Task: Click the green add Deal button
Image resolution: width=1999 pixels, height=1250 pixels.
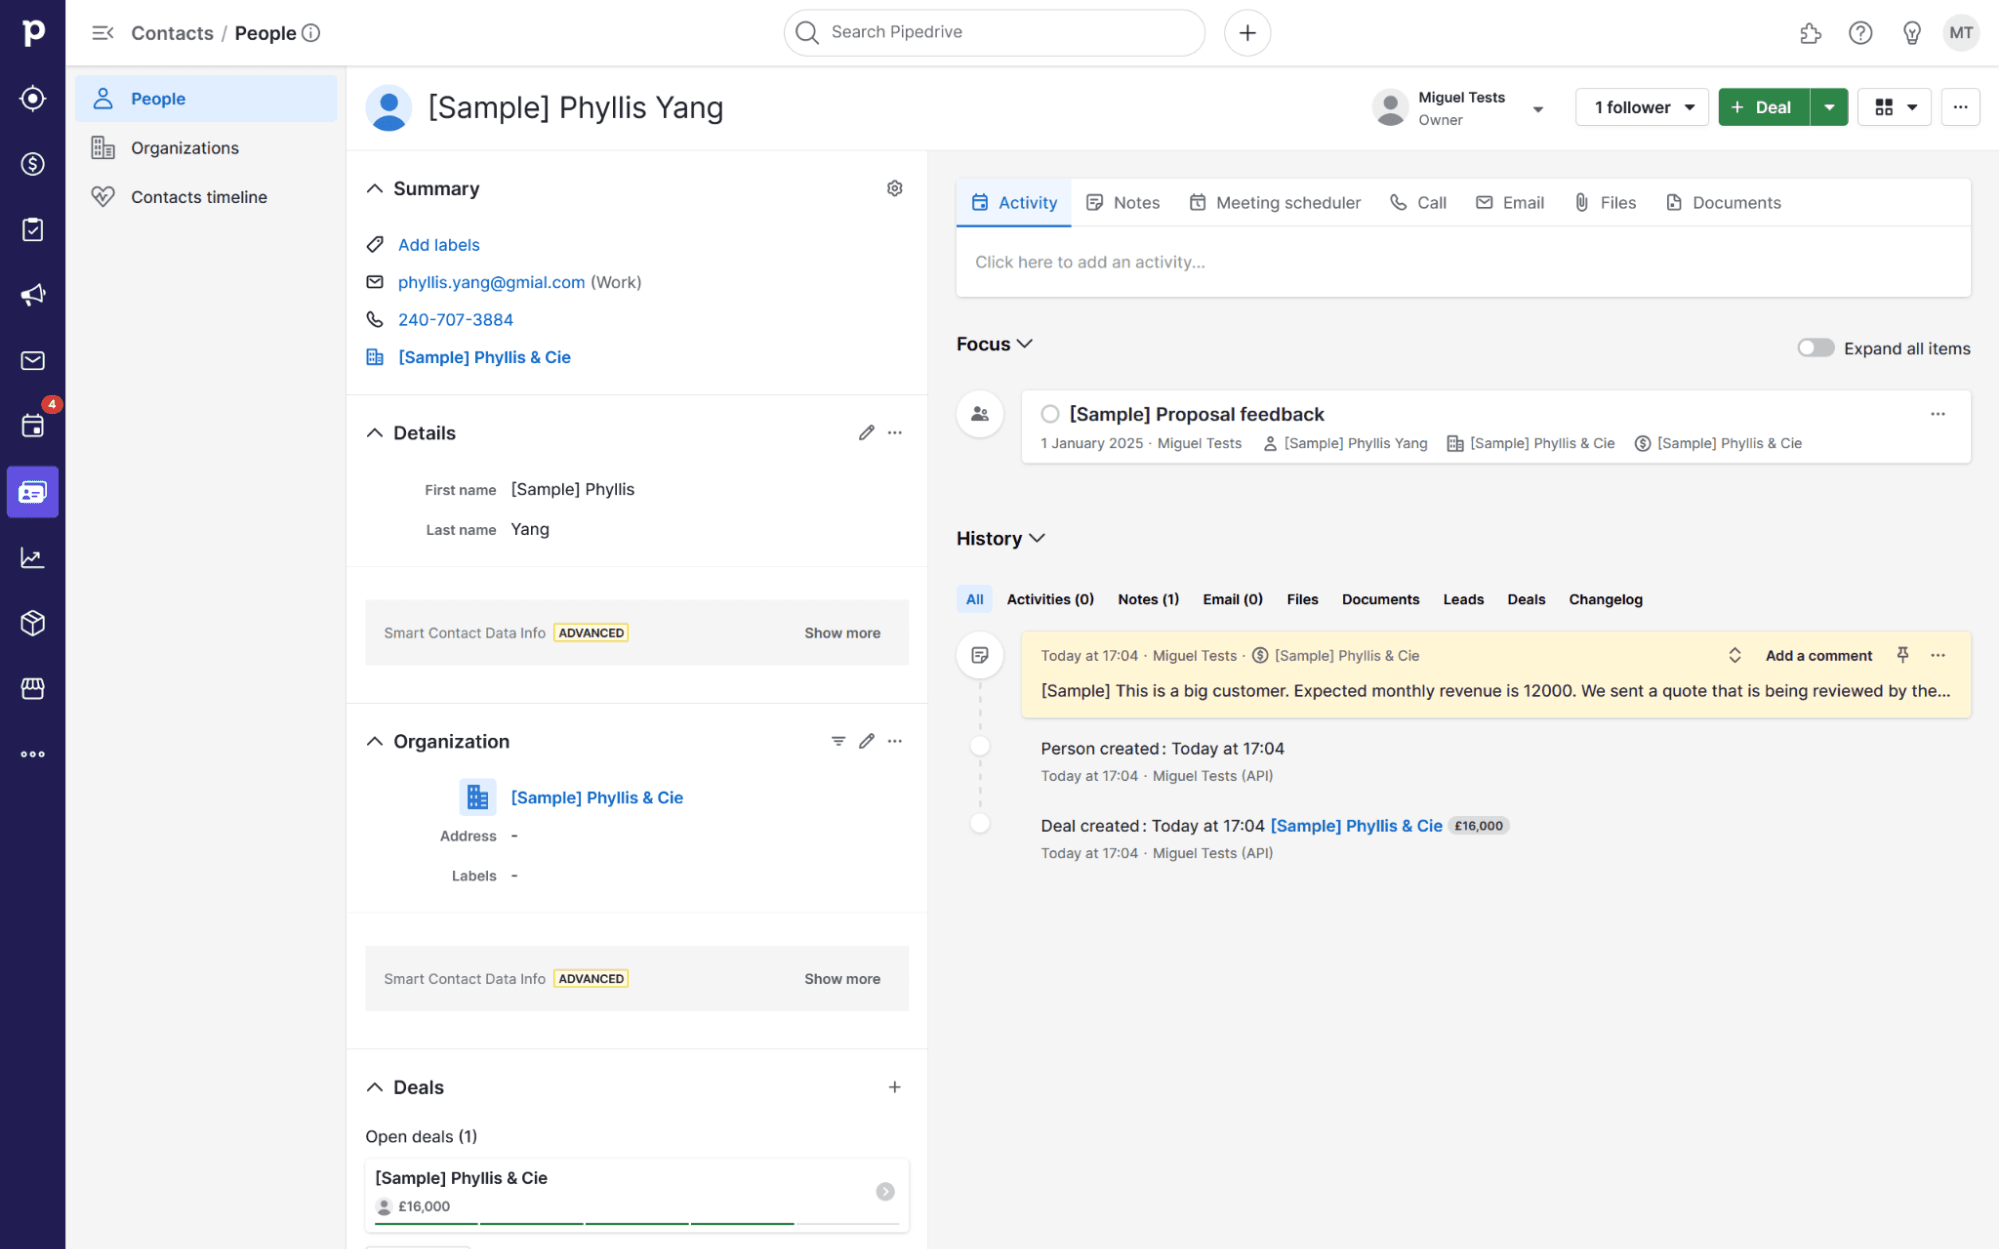Action: (1763, 107)
